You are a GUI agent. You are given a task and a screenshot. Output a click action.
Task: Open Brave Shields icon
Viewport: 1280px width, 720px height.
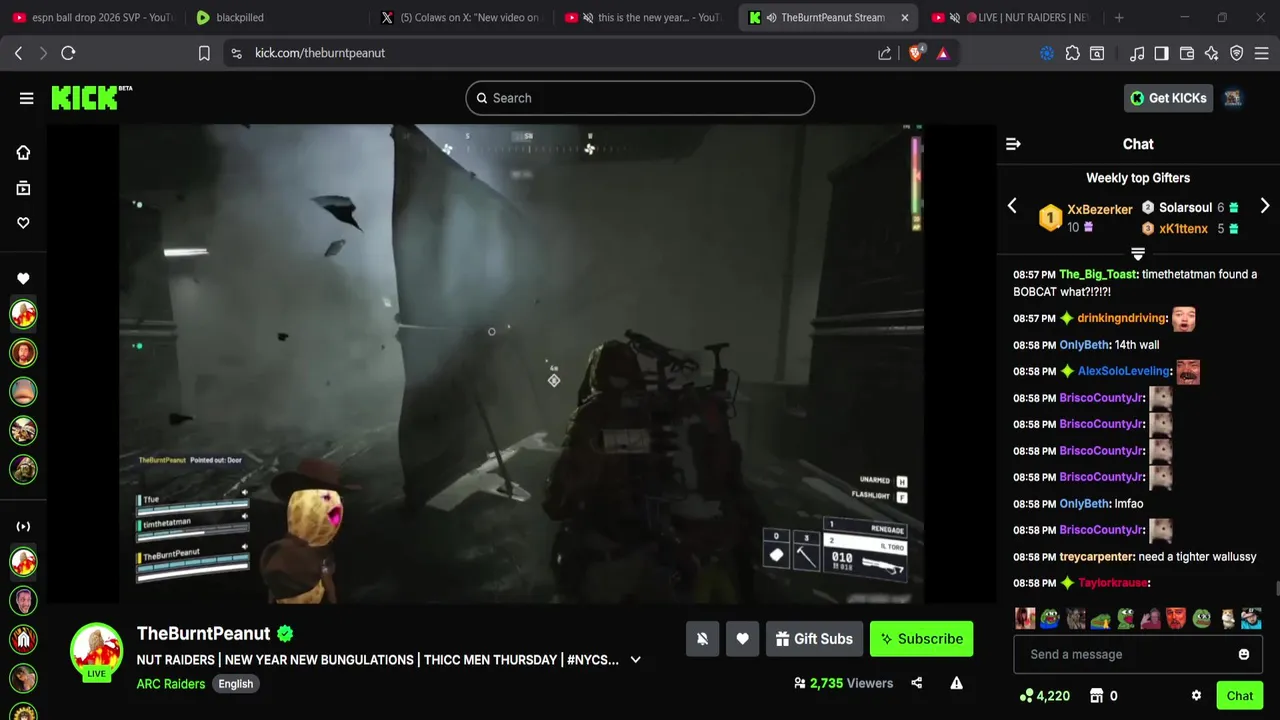[915, 53]
